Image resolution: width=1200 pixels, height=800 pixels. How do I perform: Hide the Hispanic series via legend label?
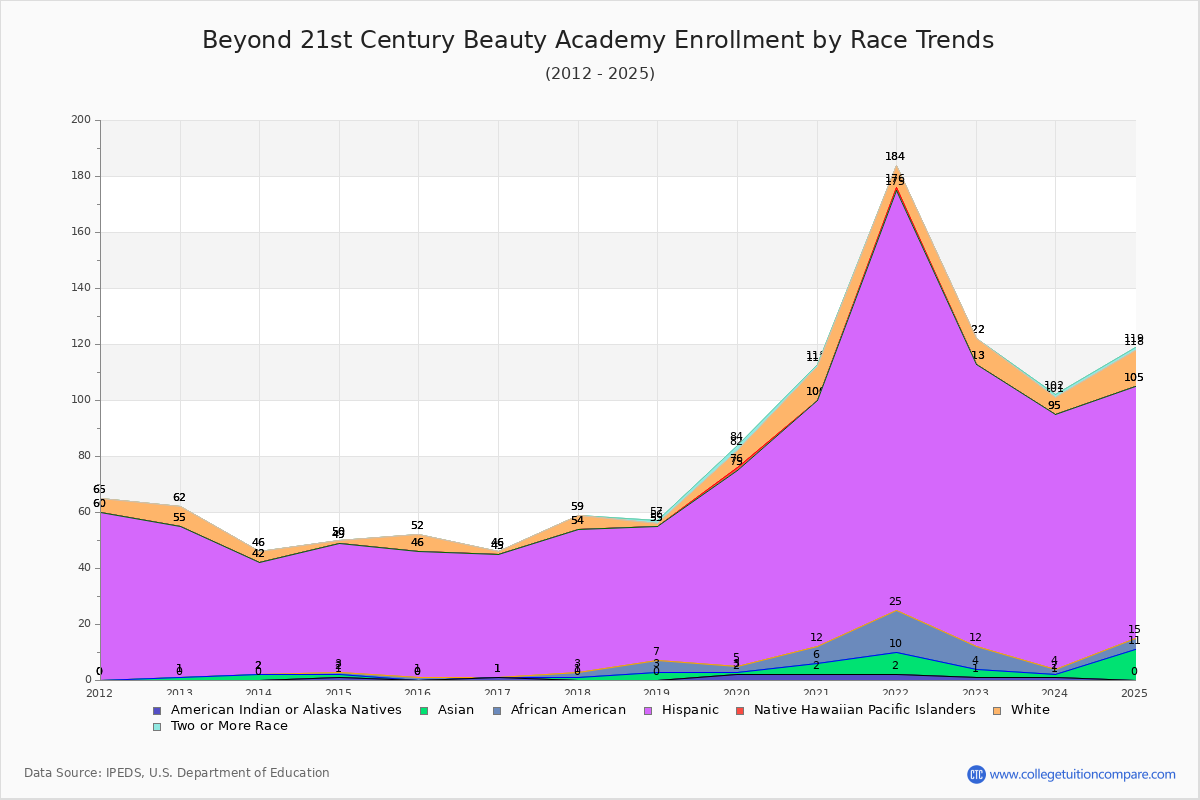pos(691,710)
